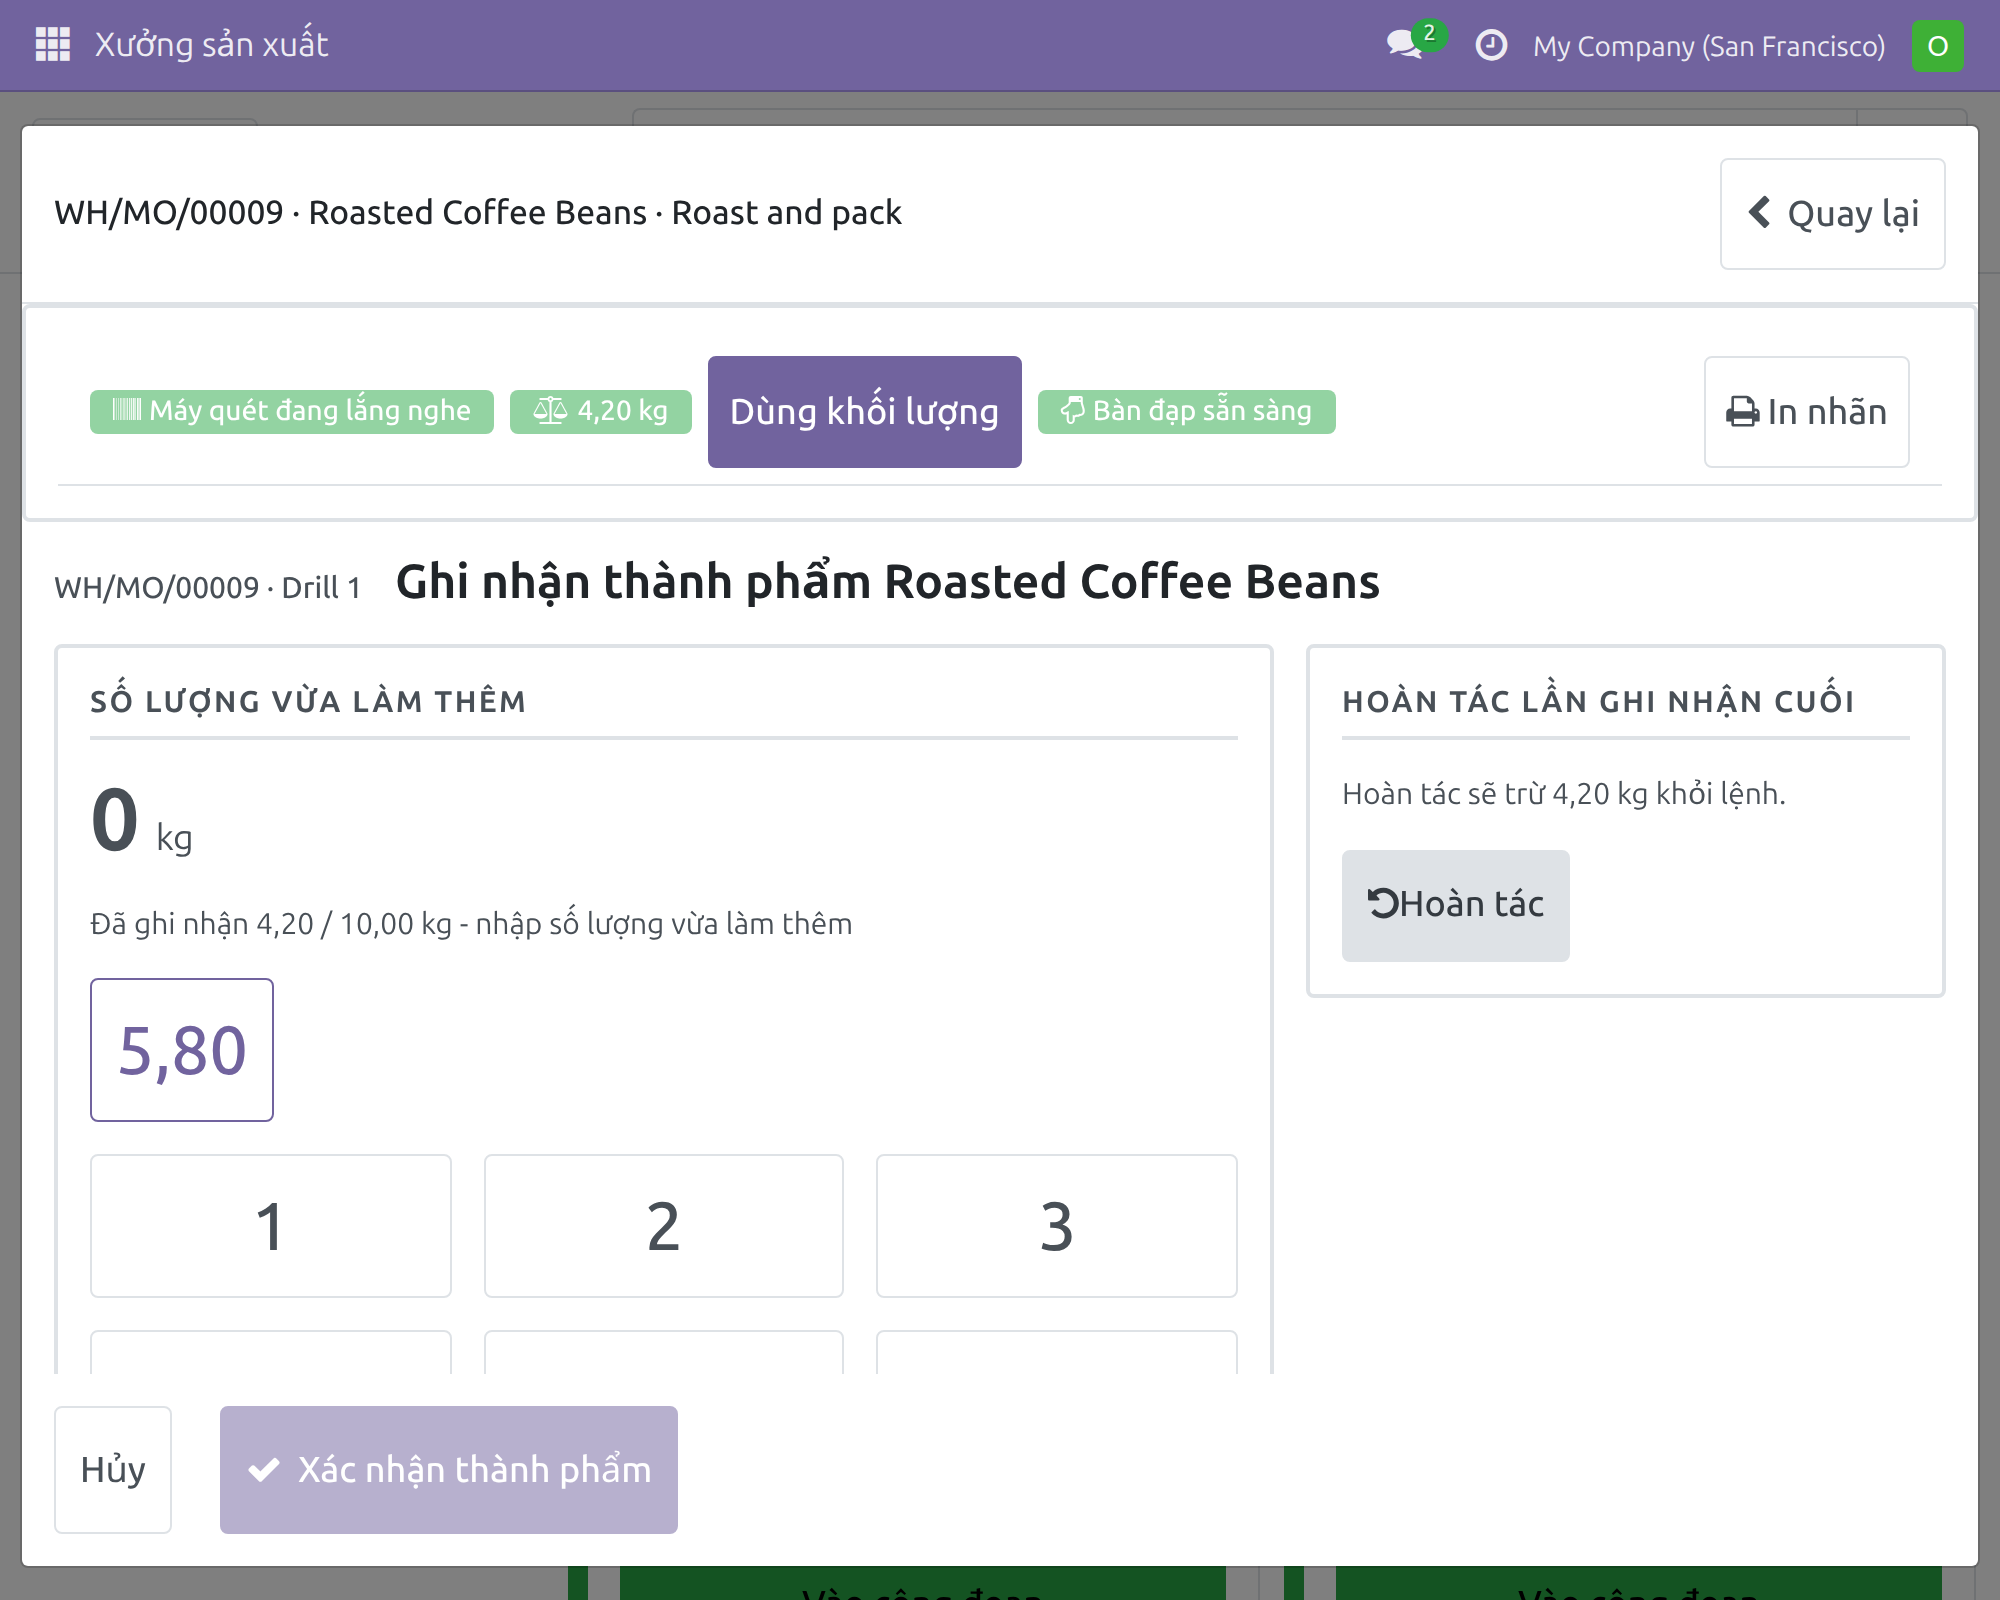Open the green user avatar menu
Screen dimensions: 2000x1600
pyautogui.click(x=1937, y=46)
